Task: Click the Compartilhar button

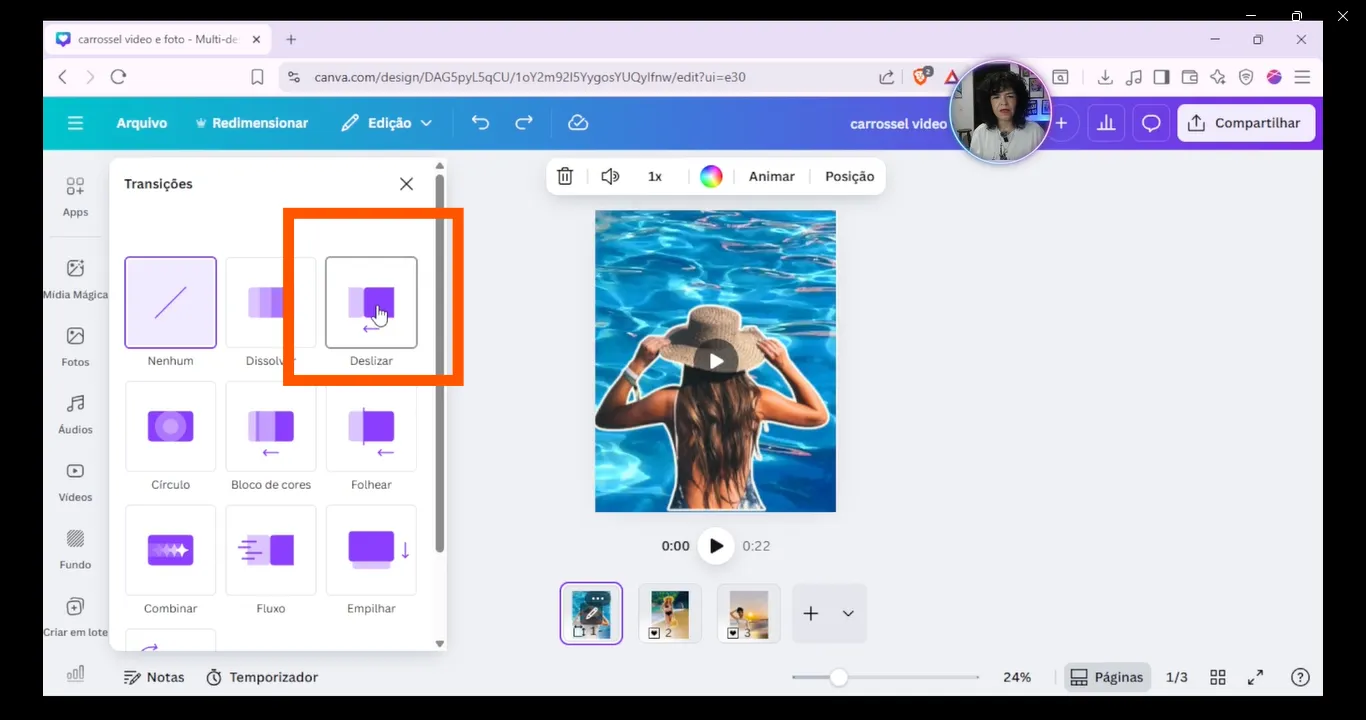Action: (1245, 123)
